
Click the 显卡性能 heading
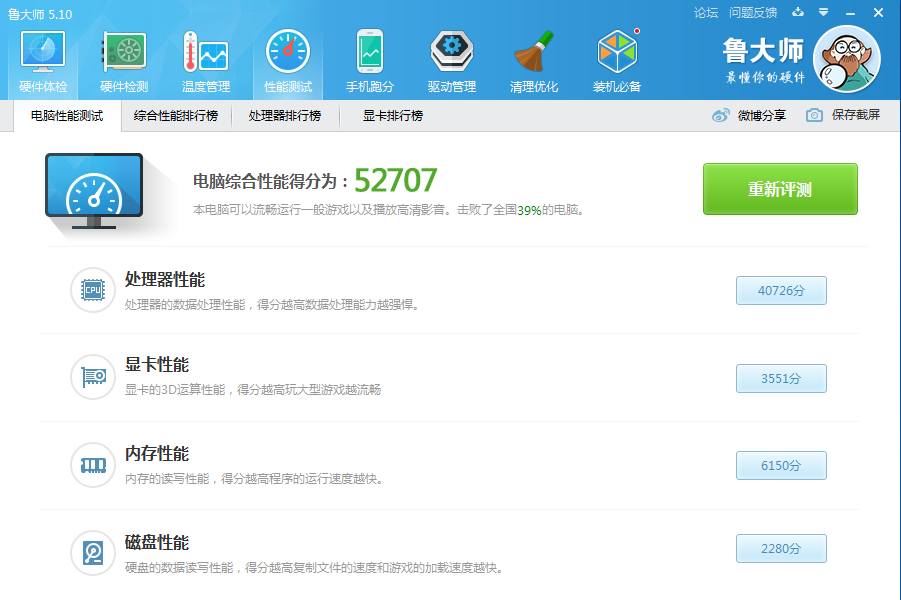(157, 364)
